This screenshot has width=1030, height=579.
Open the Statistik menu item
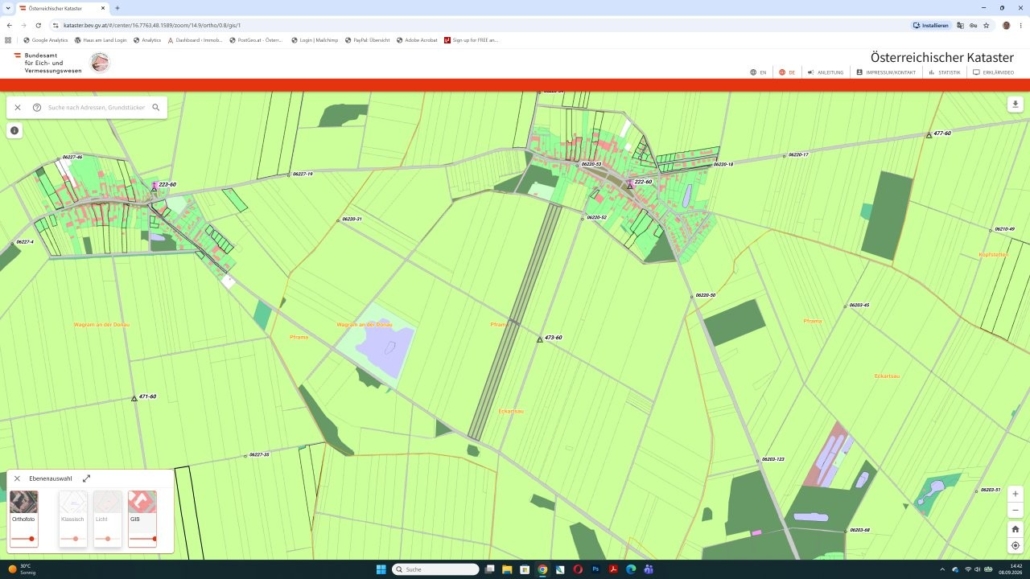pos(944,72)
